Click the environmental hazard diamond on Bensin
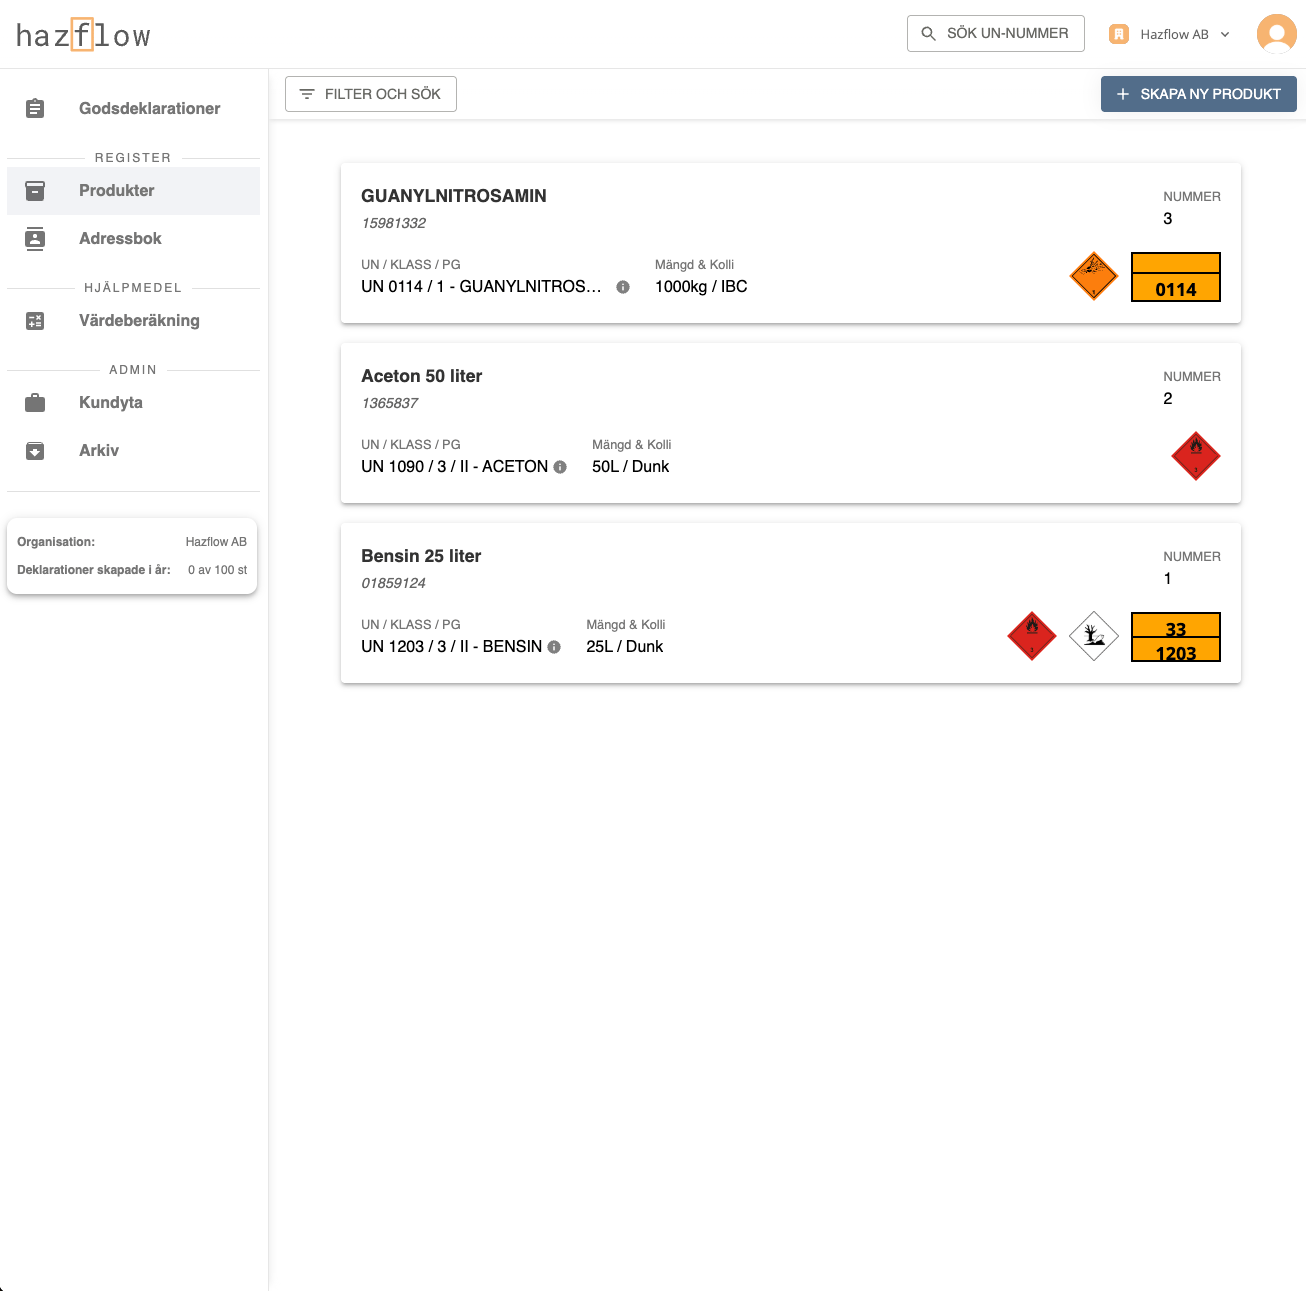 pos(1093,636)
